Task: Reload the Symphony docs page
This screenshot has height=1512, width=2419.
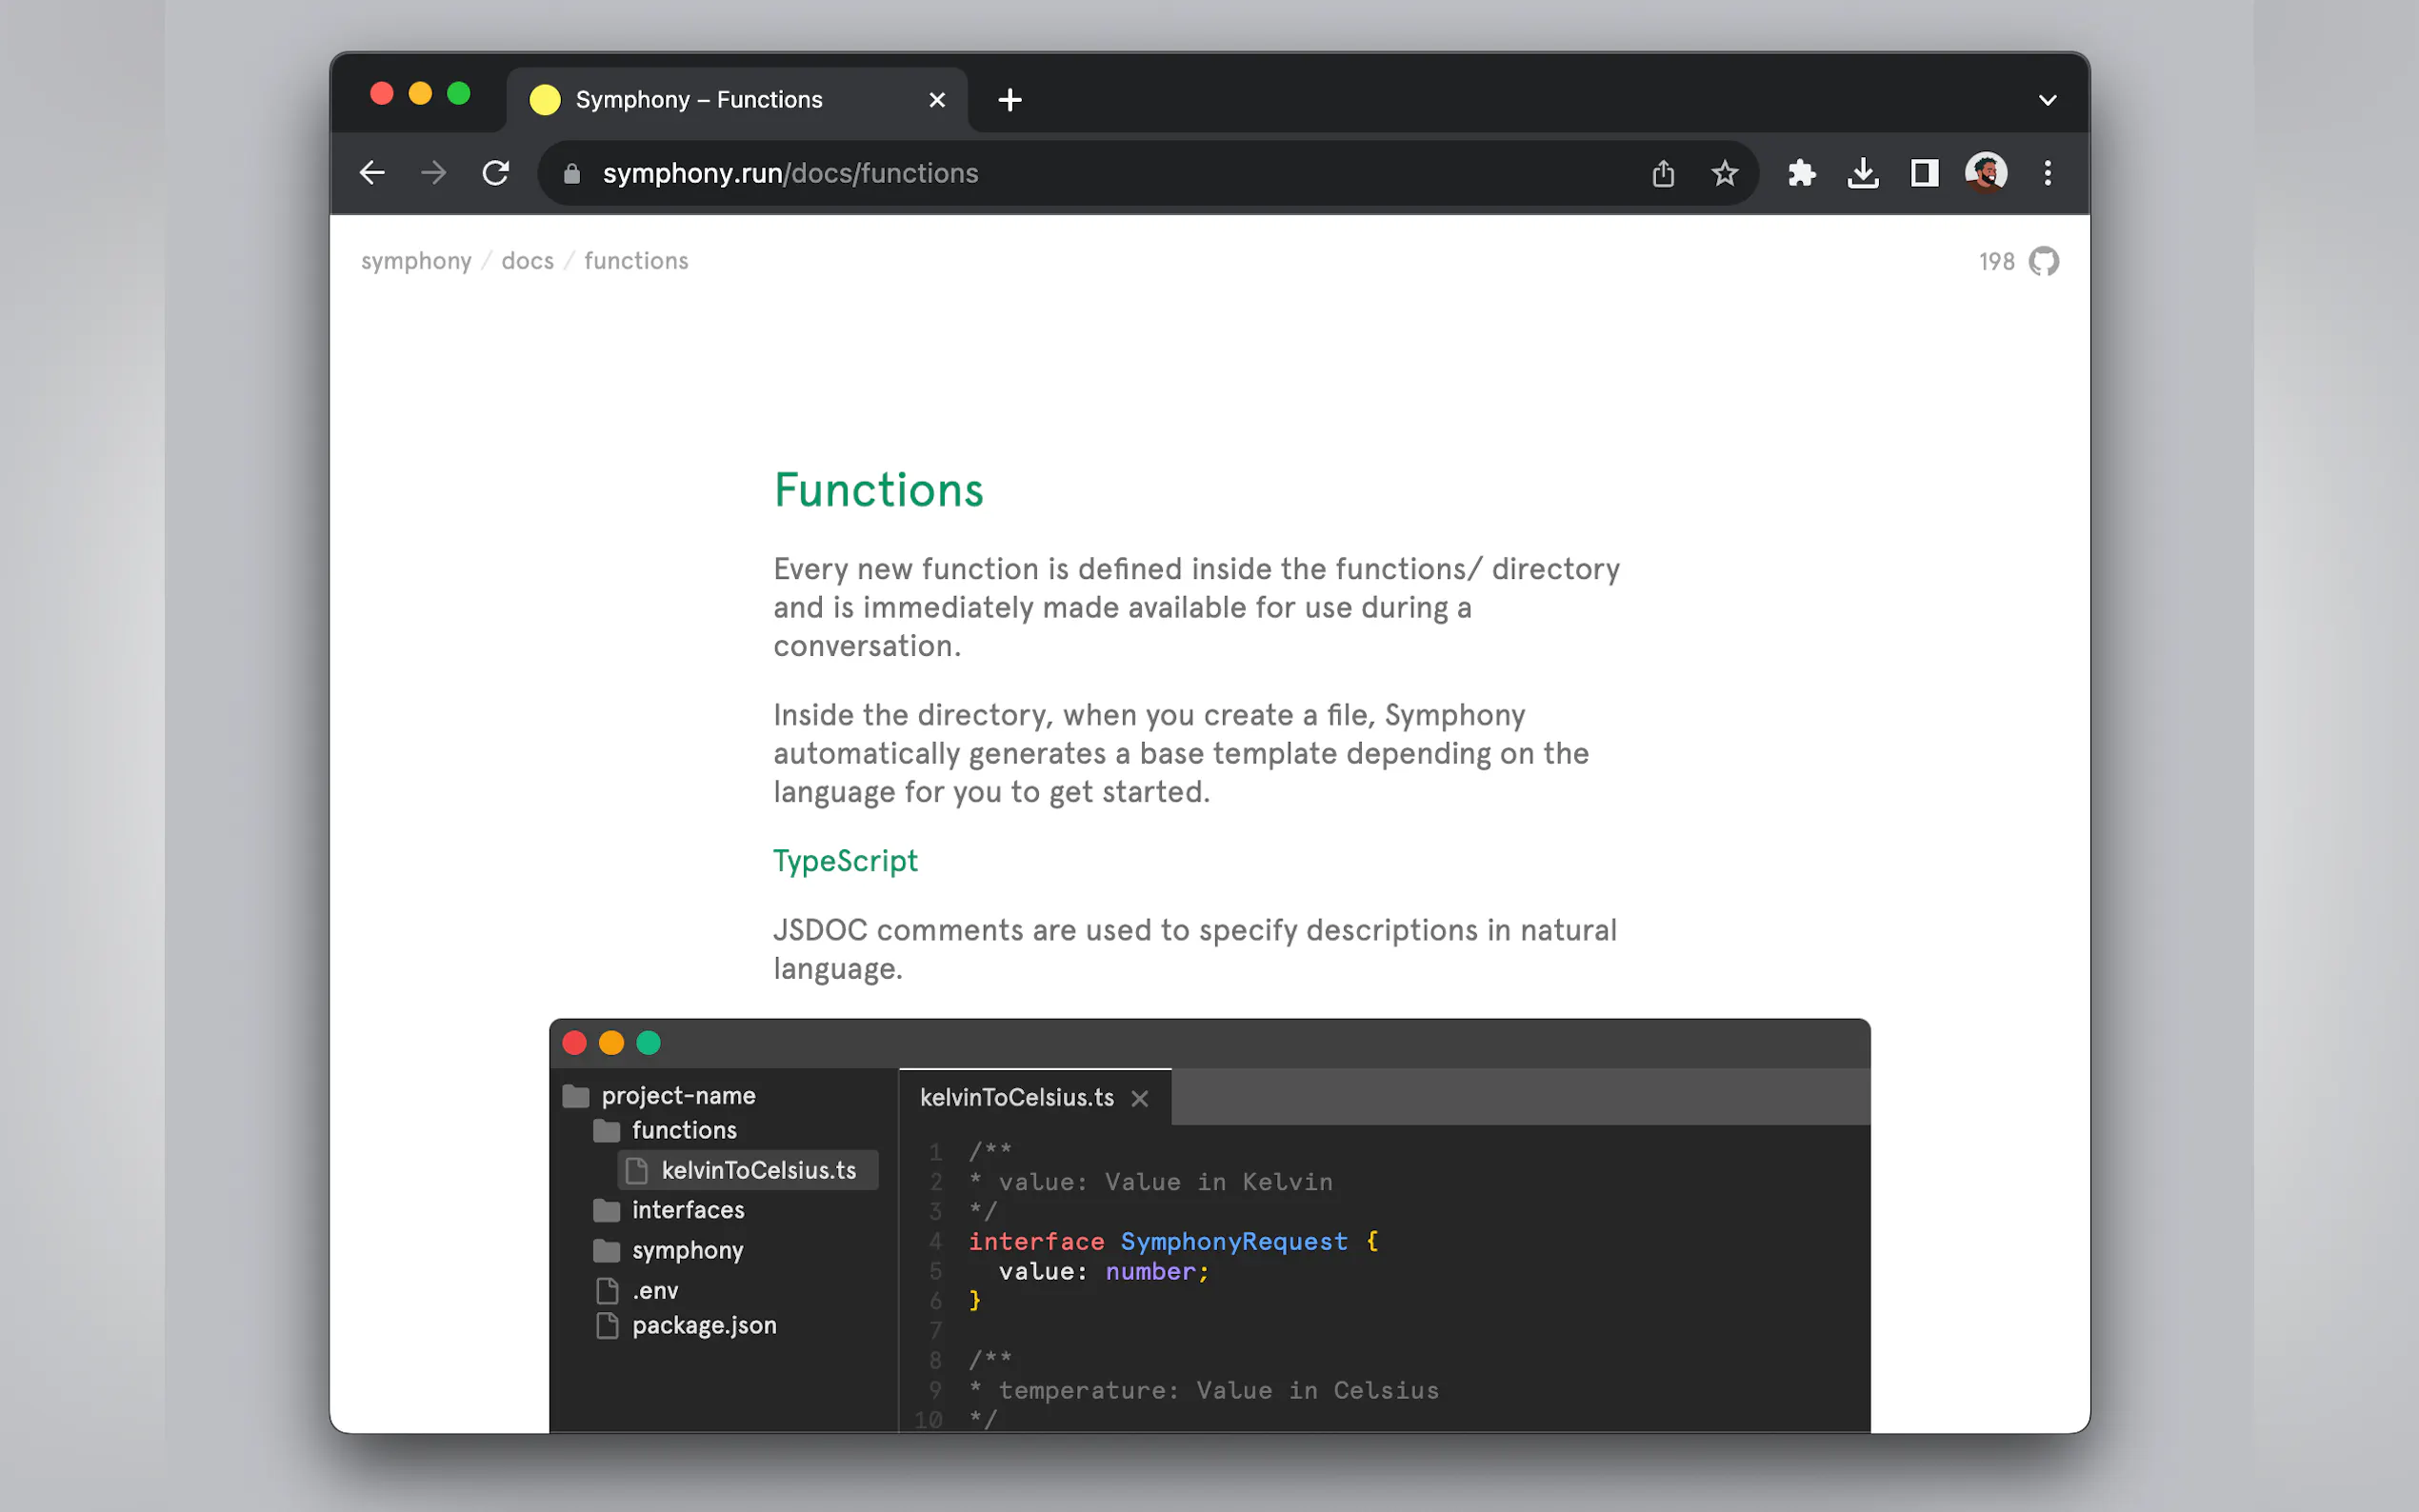Action: [x=496, y=173]
